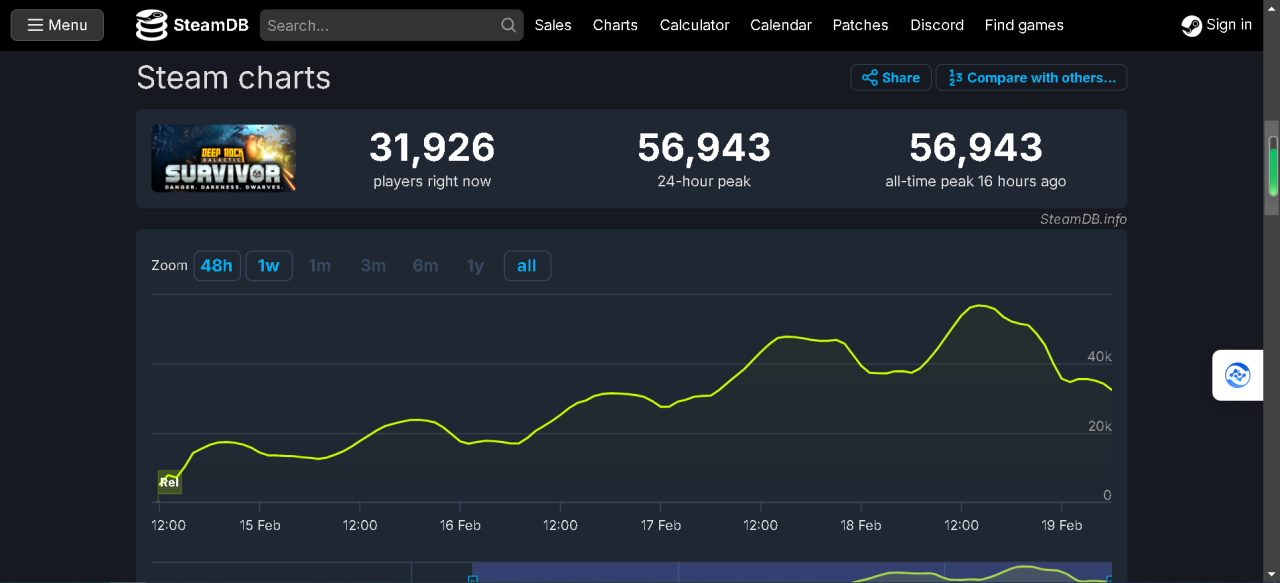This screenshot has height=583, width=1280.
Task: Click the 24-hour peak label
Action: point(704,182)
